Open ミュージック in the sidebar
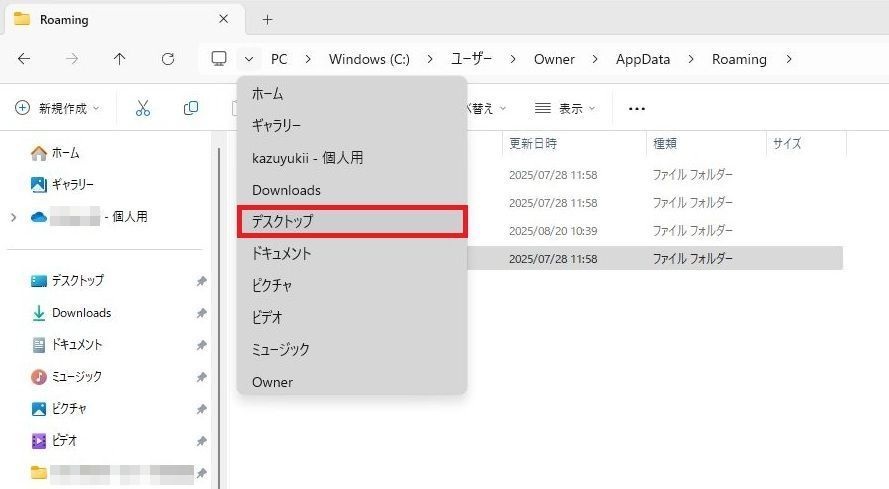This screenshot has height=489, width=889. [x=76, y=376]
